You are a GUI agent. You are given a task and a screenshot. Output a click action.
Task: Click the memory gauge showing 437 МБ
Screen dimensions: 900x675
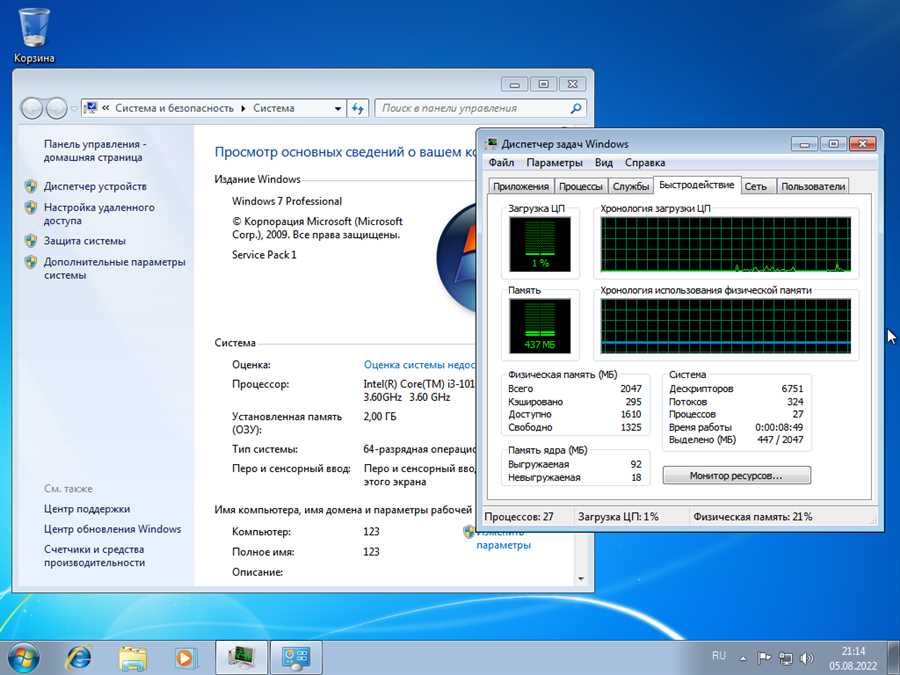[x=540, y=326]
